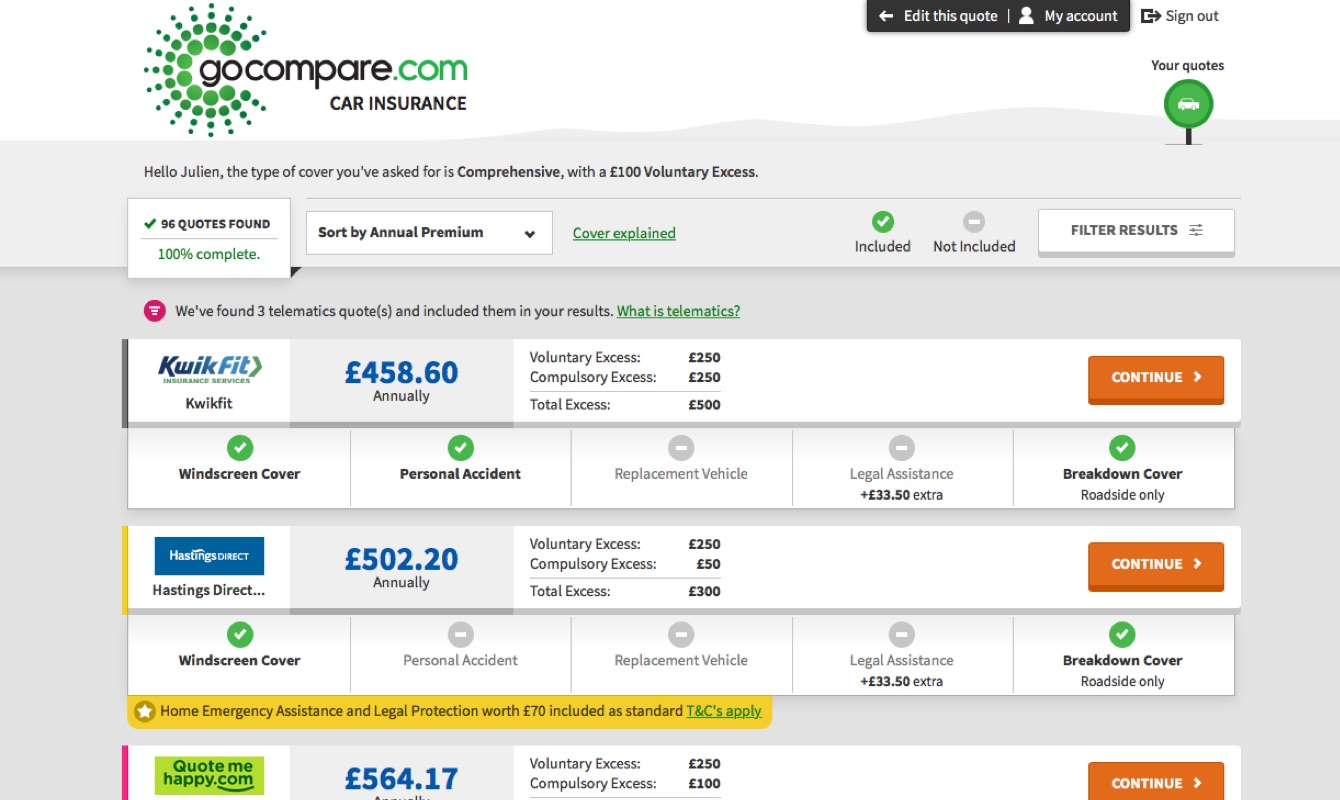Click Kwikfit Legal Assistance not-included icon
1340x800 pixels.
(902, 447)
